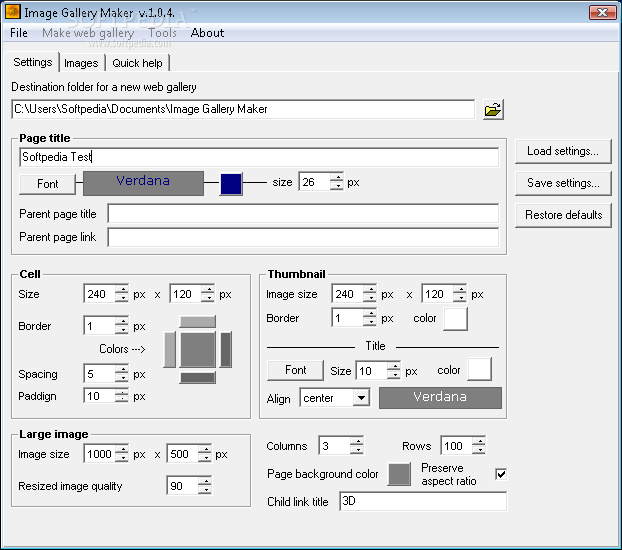622x550 pixels.
Task: Pick the cell center background color square
Action: 198,350
